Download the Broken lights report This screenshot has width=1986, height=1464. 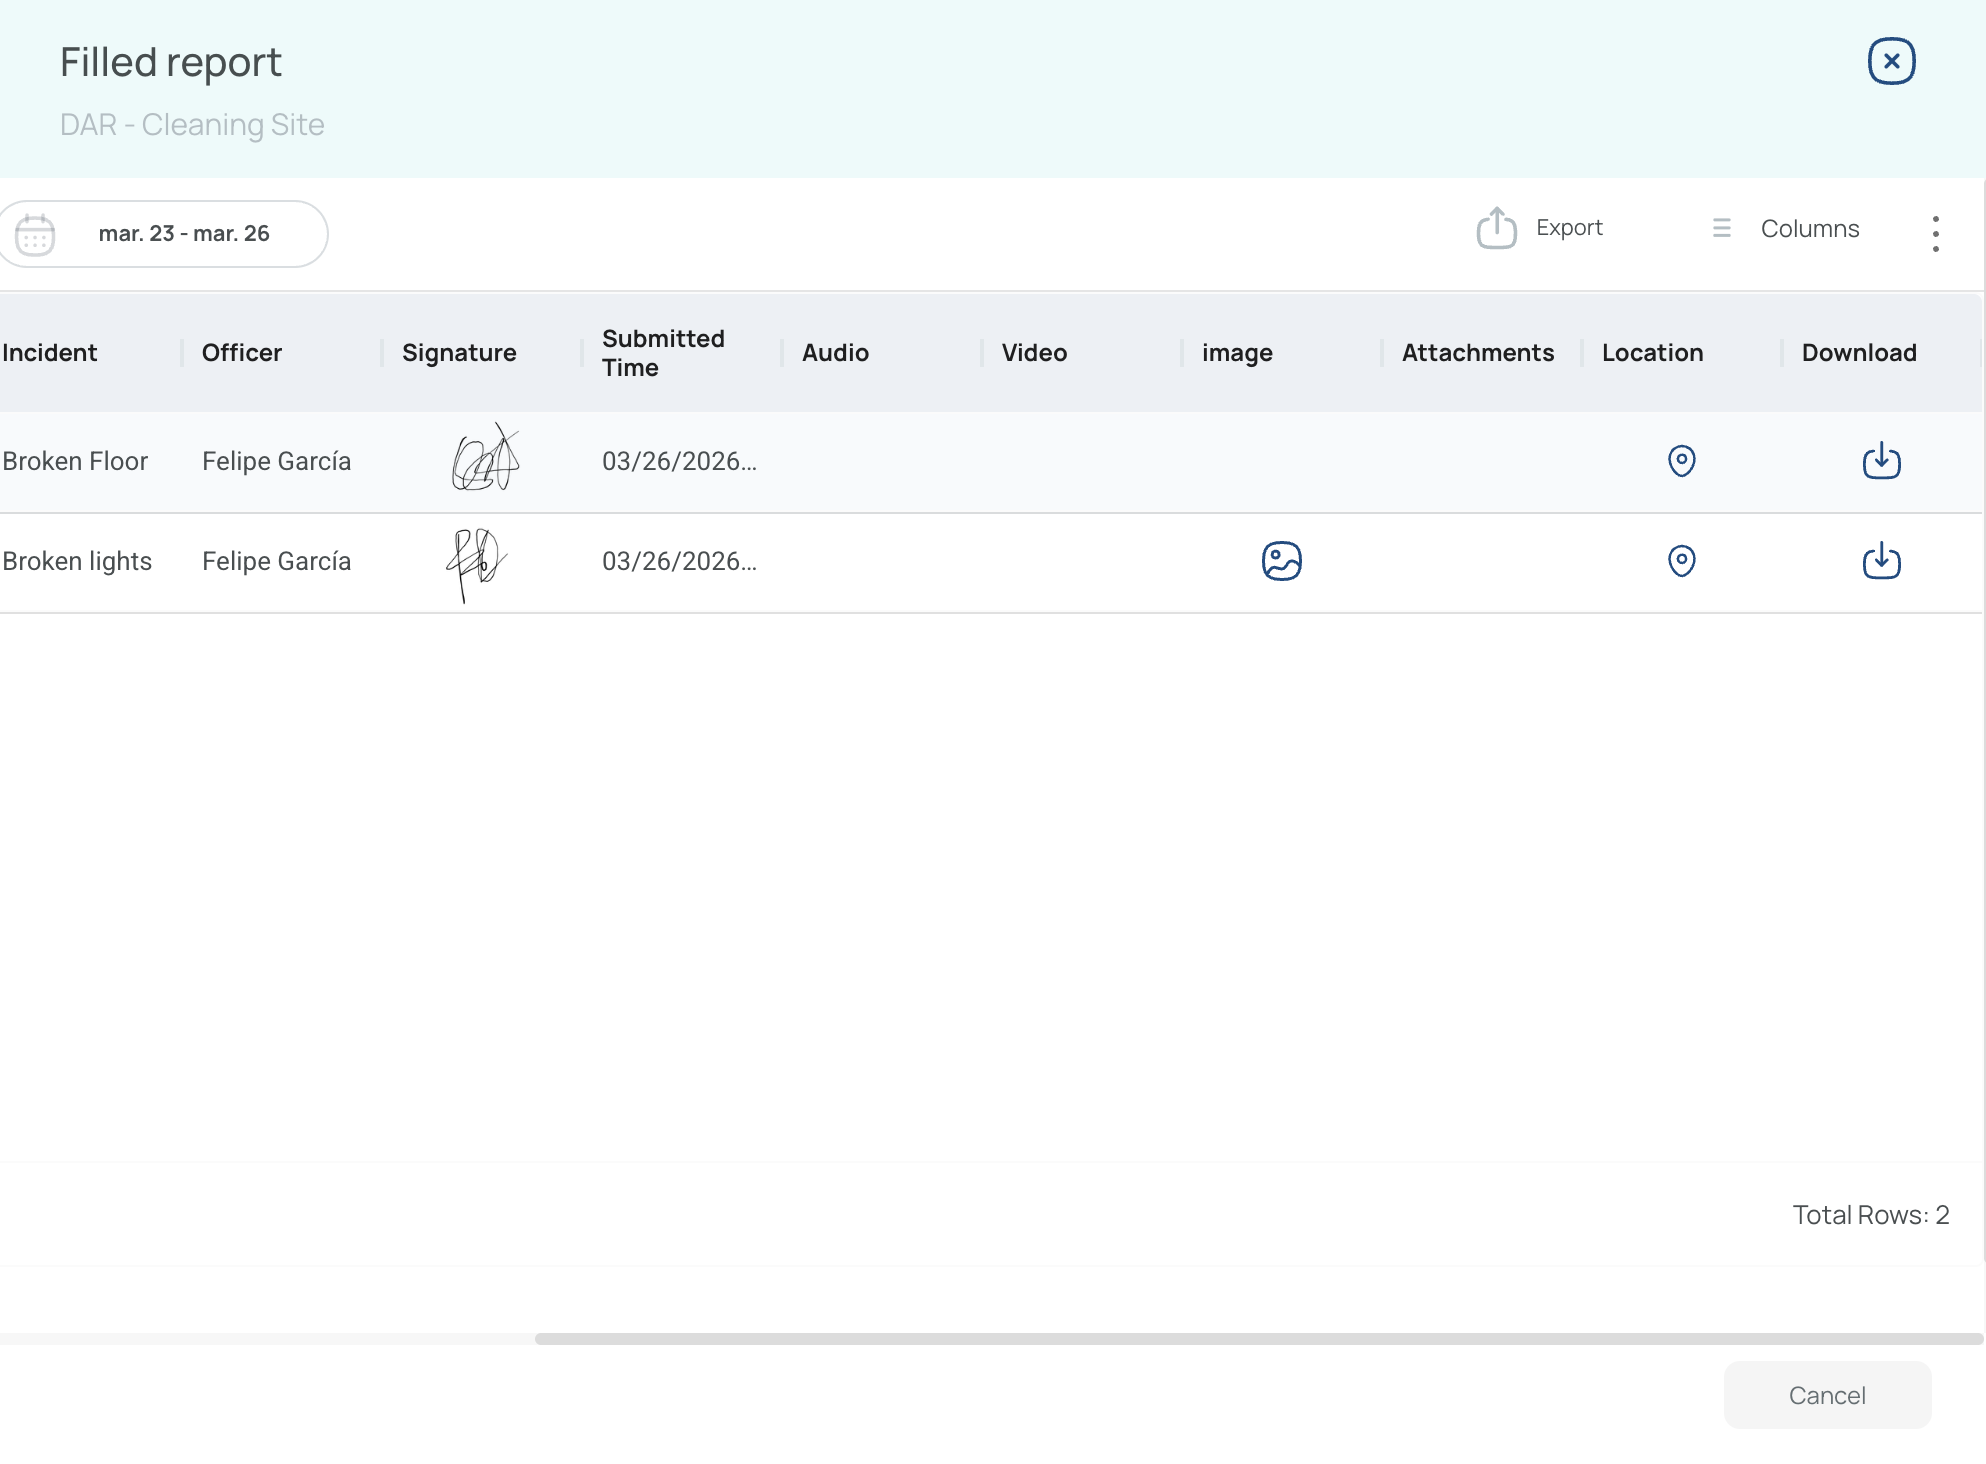(x=1881, y=561)
